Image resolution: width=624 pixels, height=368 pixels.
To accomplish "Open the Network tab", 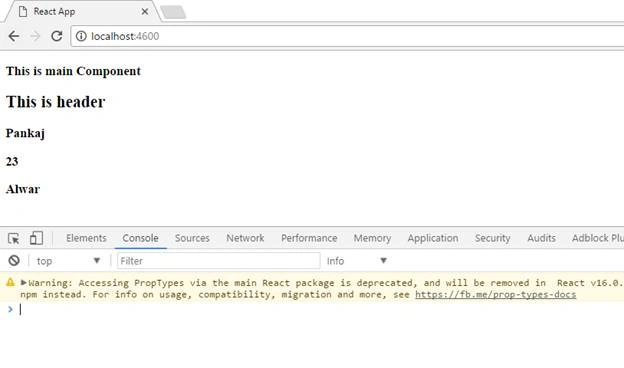I will click(x=245, y=238).
